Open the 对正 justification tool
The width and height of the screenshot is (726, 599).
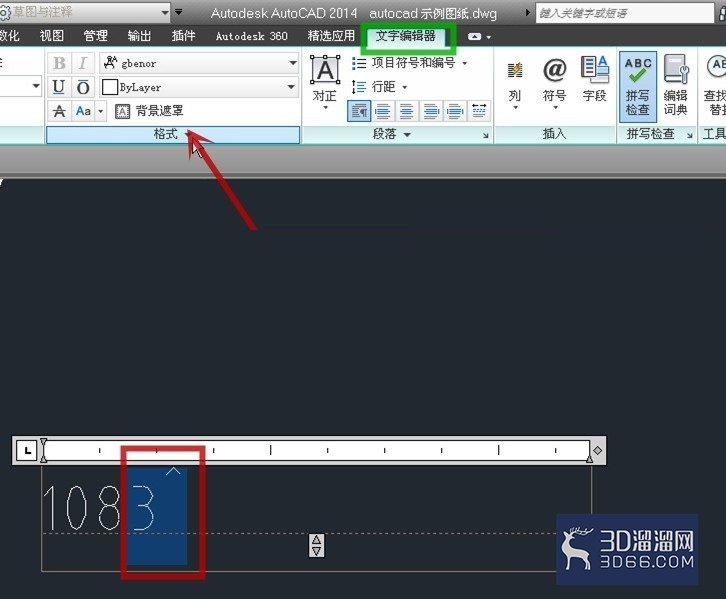[325, 82]
